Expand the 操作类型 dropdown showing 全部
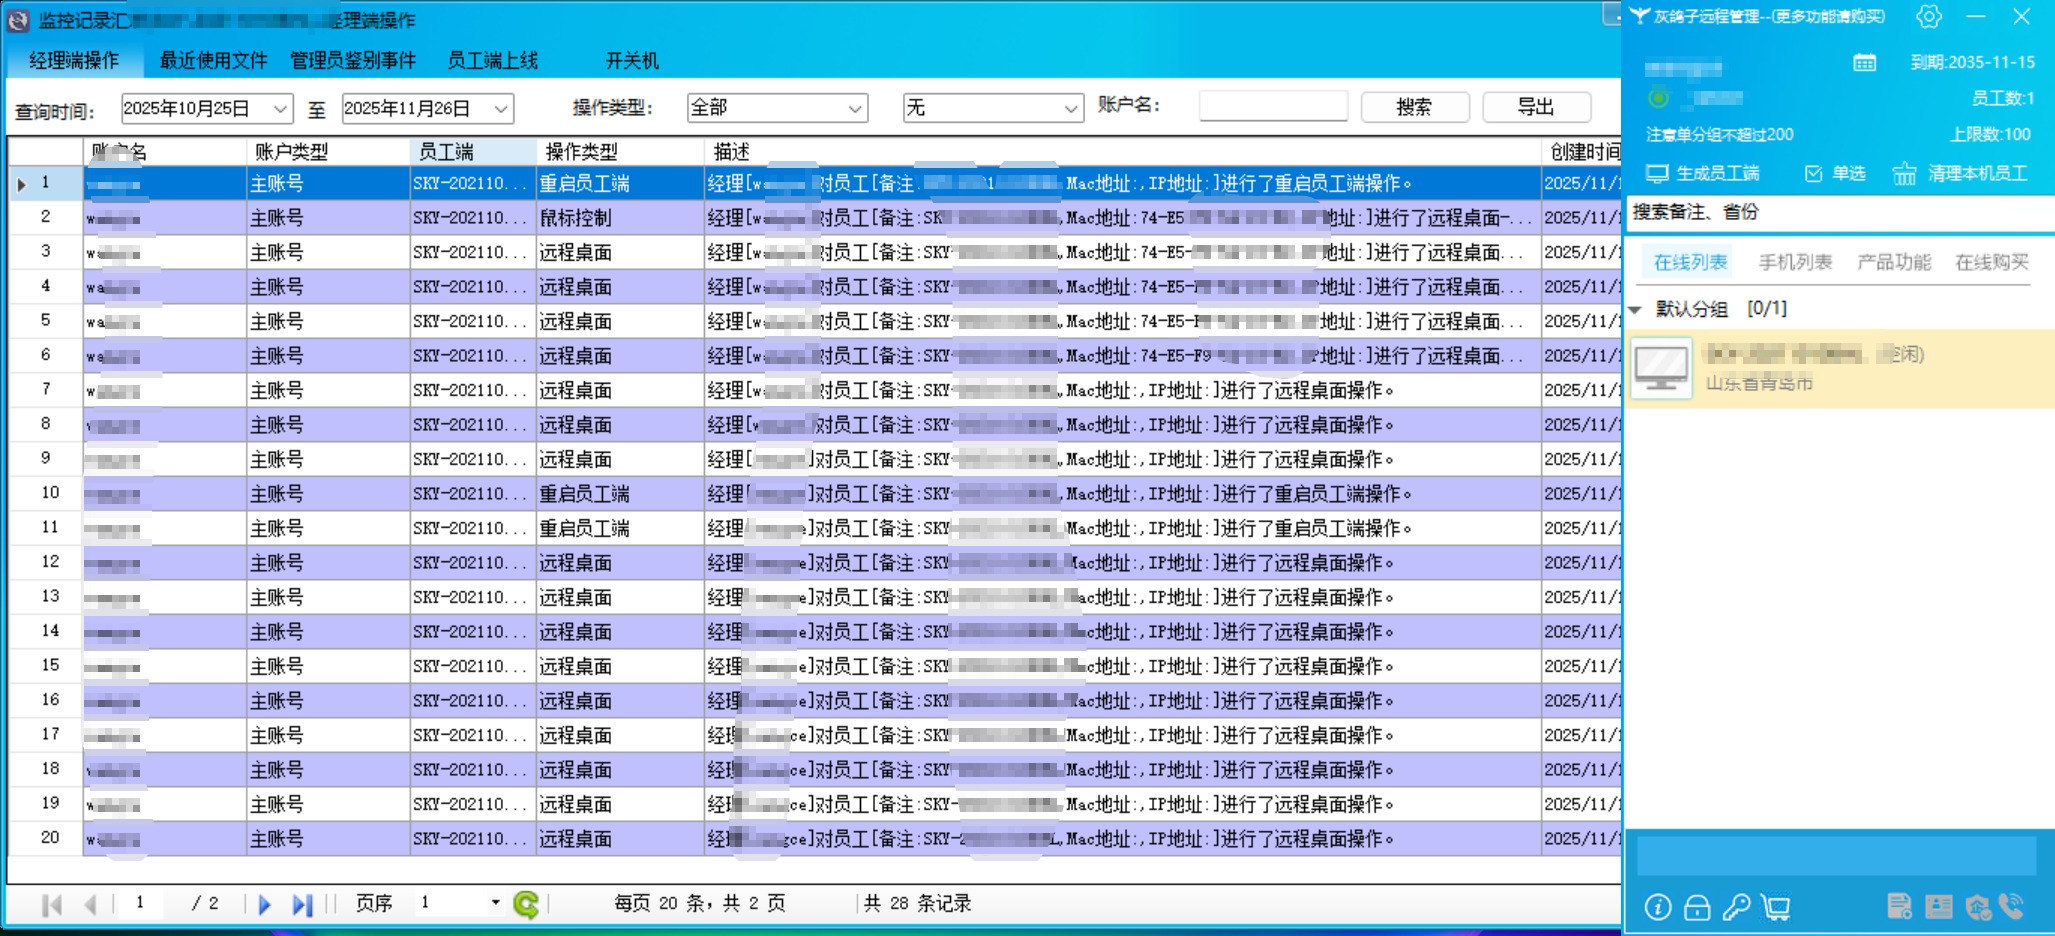This screenshot has width=2055, height=936. (855, 108)
